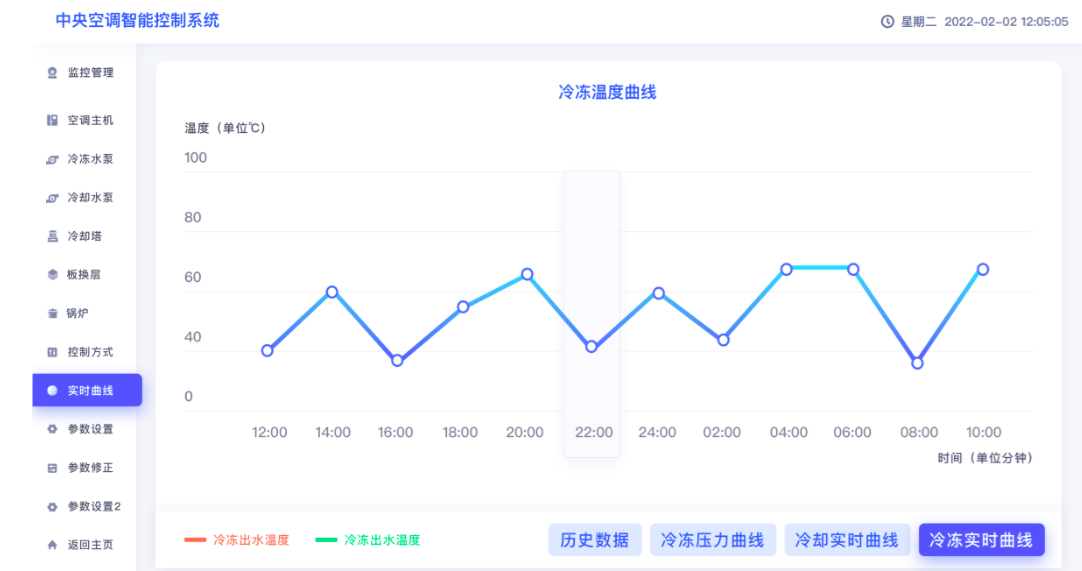The width and height of the screenshot is (1082, 571).
Task: Click the 监控管理 sidebar icon
Action: click(52, 73)
